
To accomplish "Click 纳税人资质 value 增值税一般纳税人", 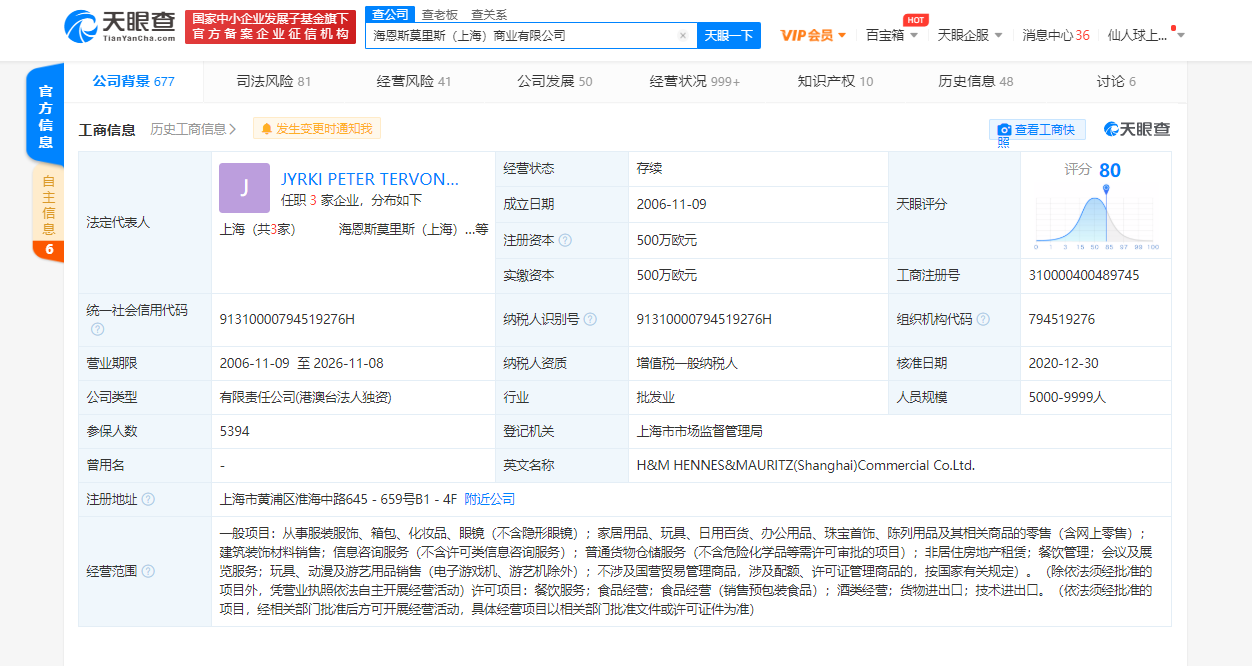I will (687, 363).
